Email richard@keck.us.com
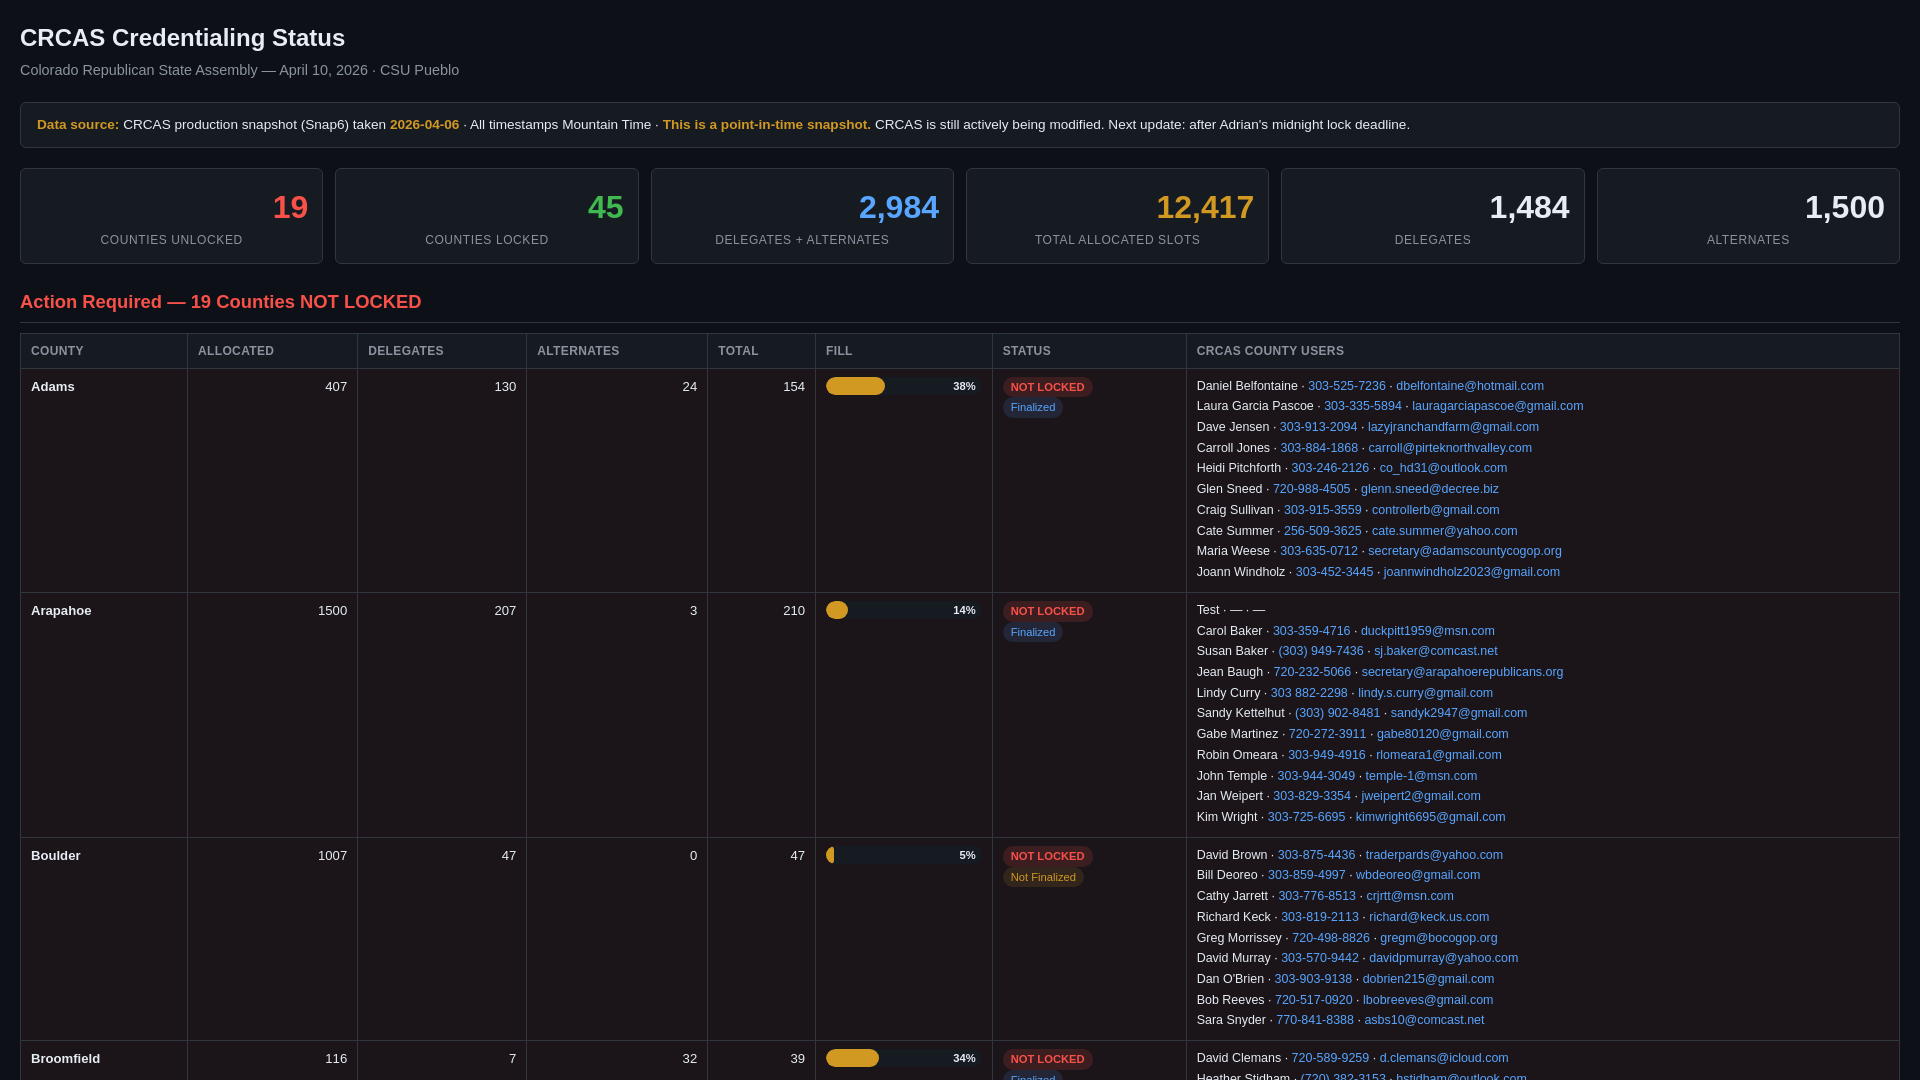 point(1428,917)
